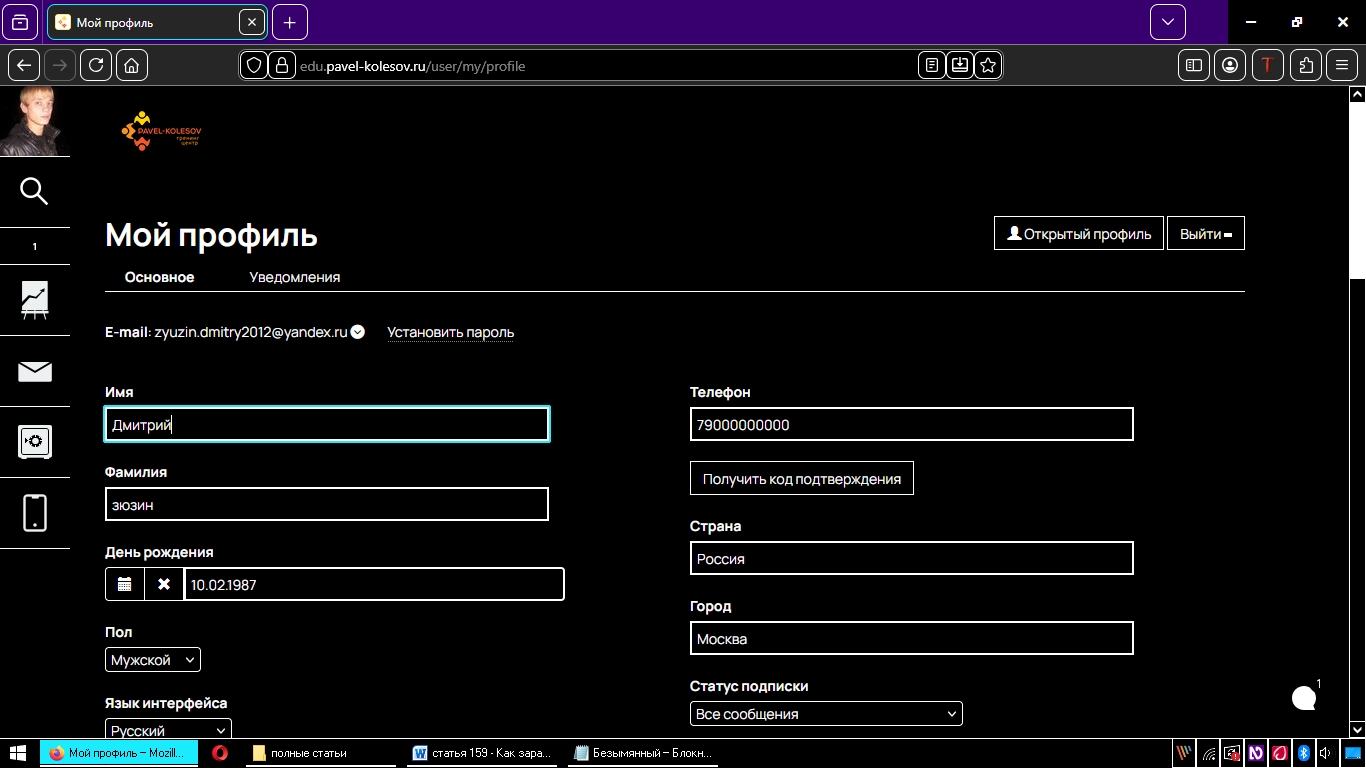Click the Pavel-Kolesov logo

(x=160, y=130)
